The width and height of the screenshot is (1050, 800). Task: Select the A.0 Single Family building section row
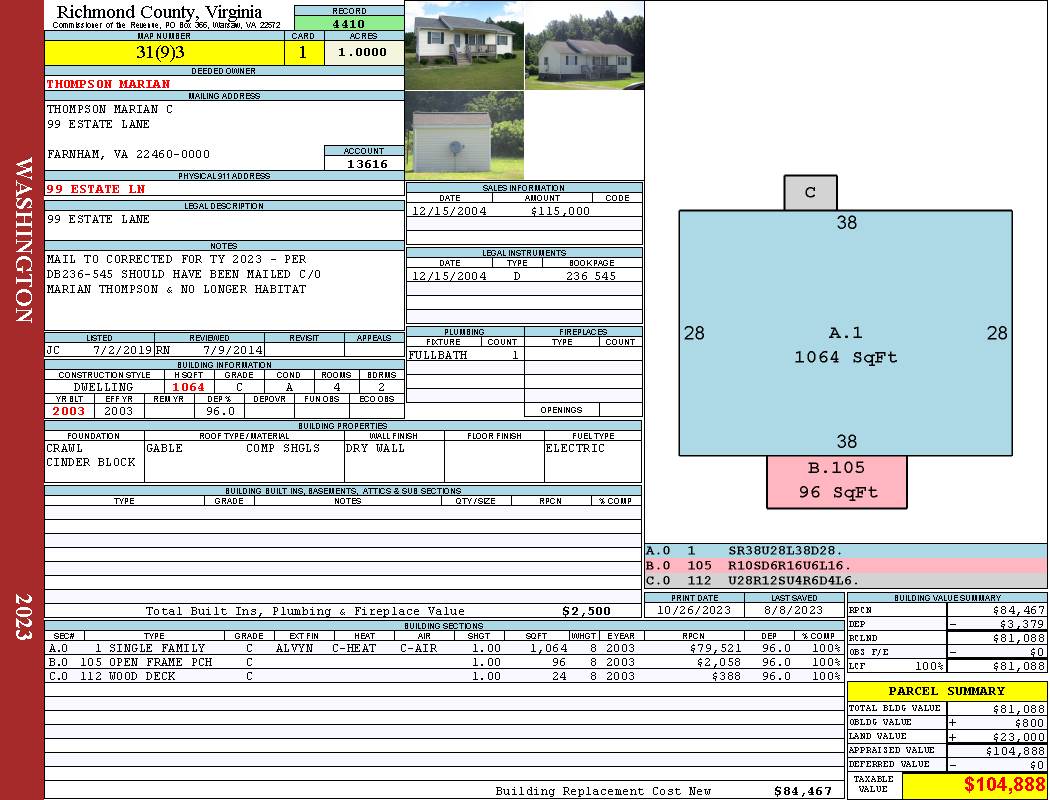coord(444,648)
